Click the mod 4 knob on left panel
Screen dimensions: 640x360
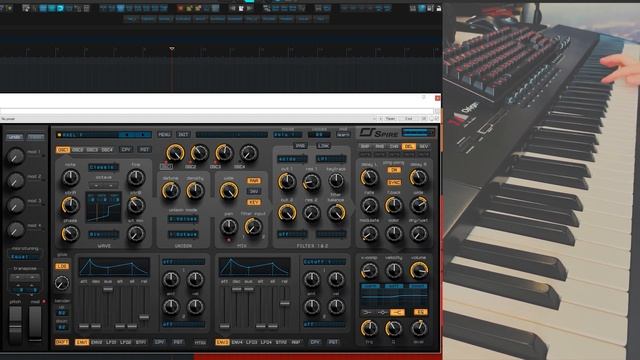coord(16,230)
